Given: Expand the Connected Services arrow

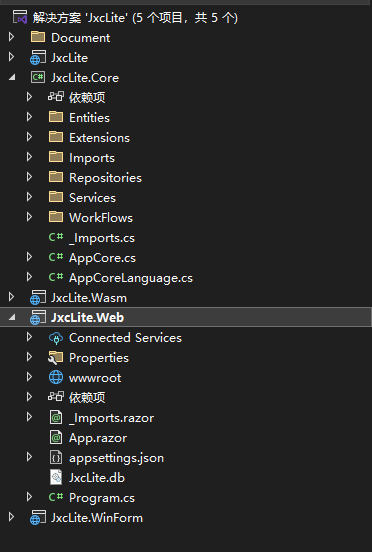Looking at the screenshot, I should 30,337.
